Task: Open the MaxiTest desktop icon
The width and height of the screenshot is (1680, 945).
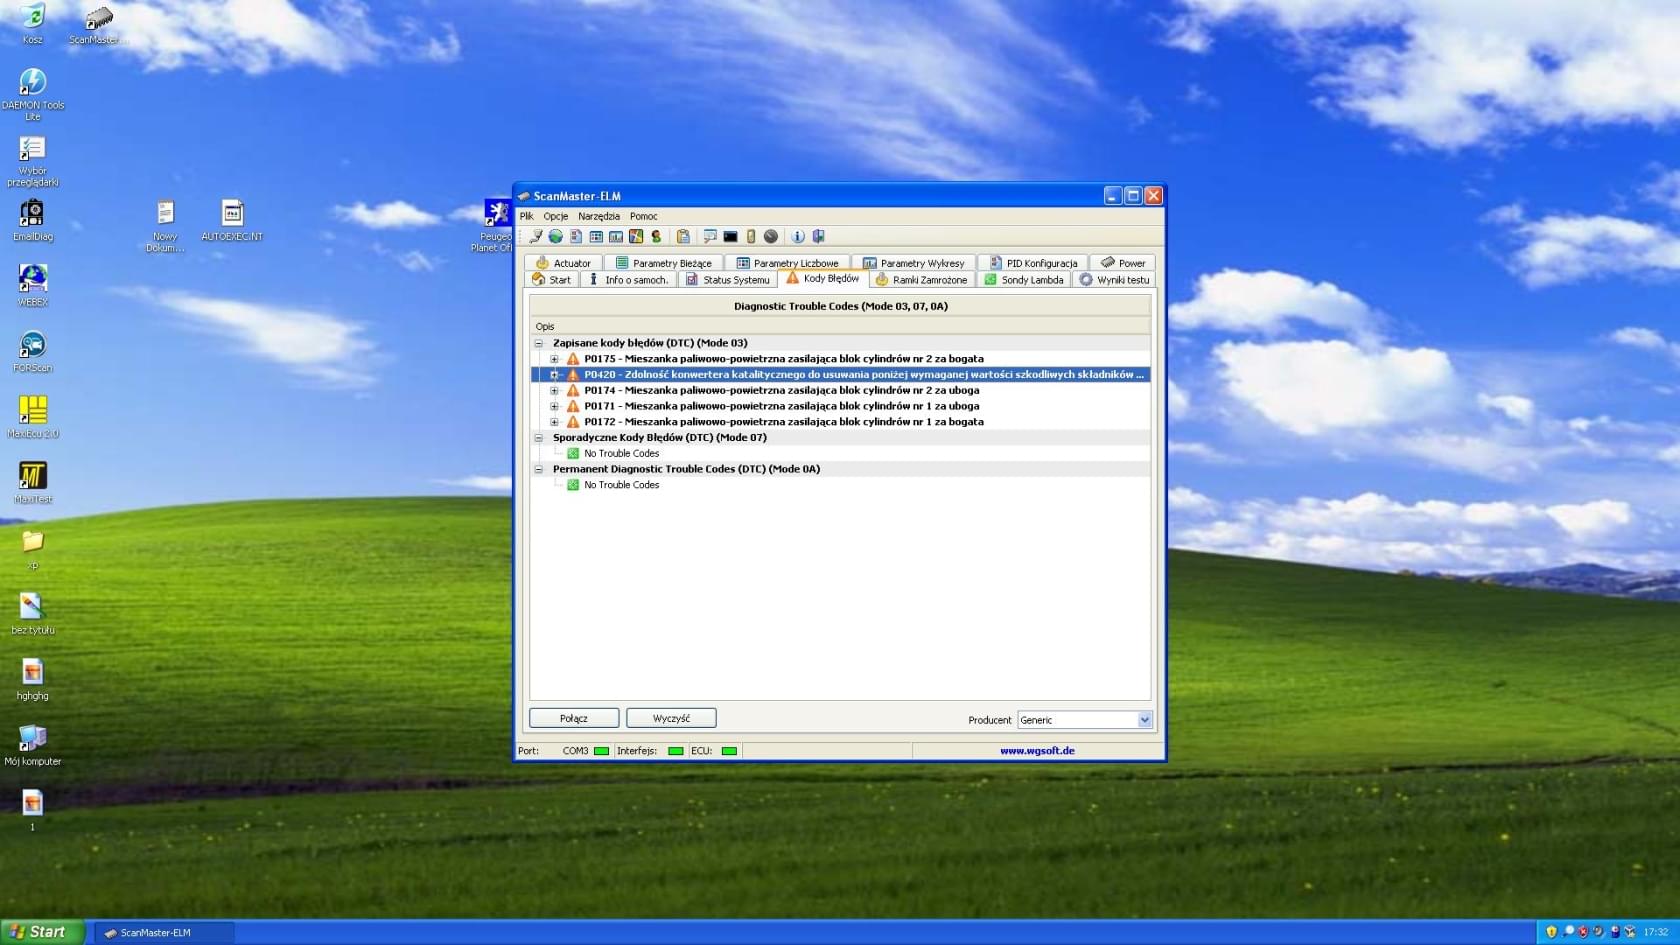Action: (33, 483)
